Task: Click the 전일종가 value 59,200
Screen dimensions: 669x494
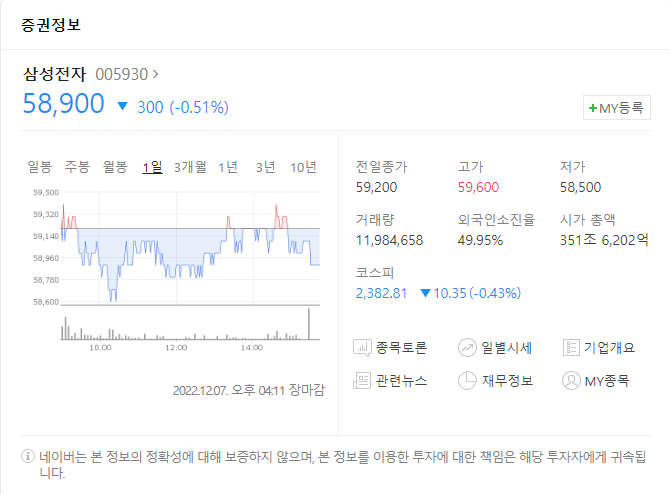Action: pos(376,187)
